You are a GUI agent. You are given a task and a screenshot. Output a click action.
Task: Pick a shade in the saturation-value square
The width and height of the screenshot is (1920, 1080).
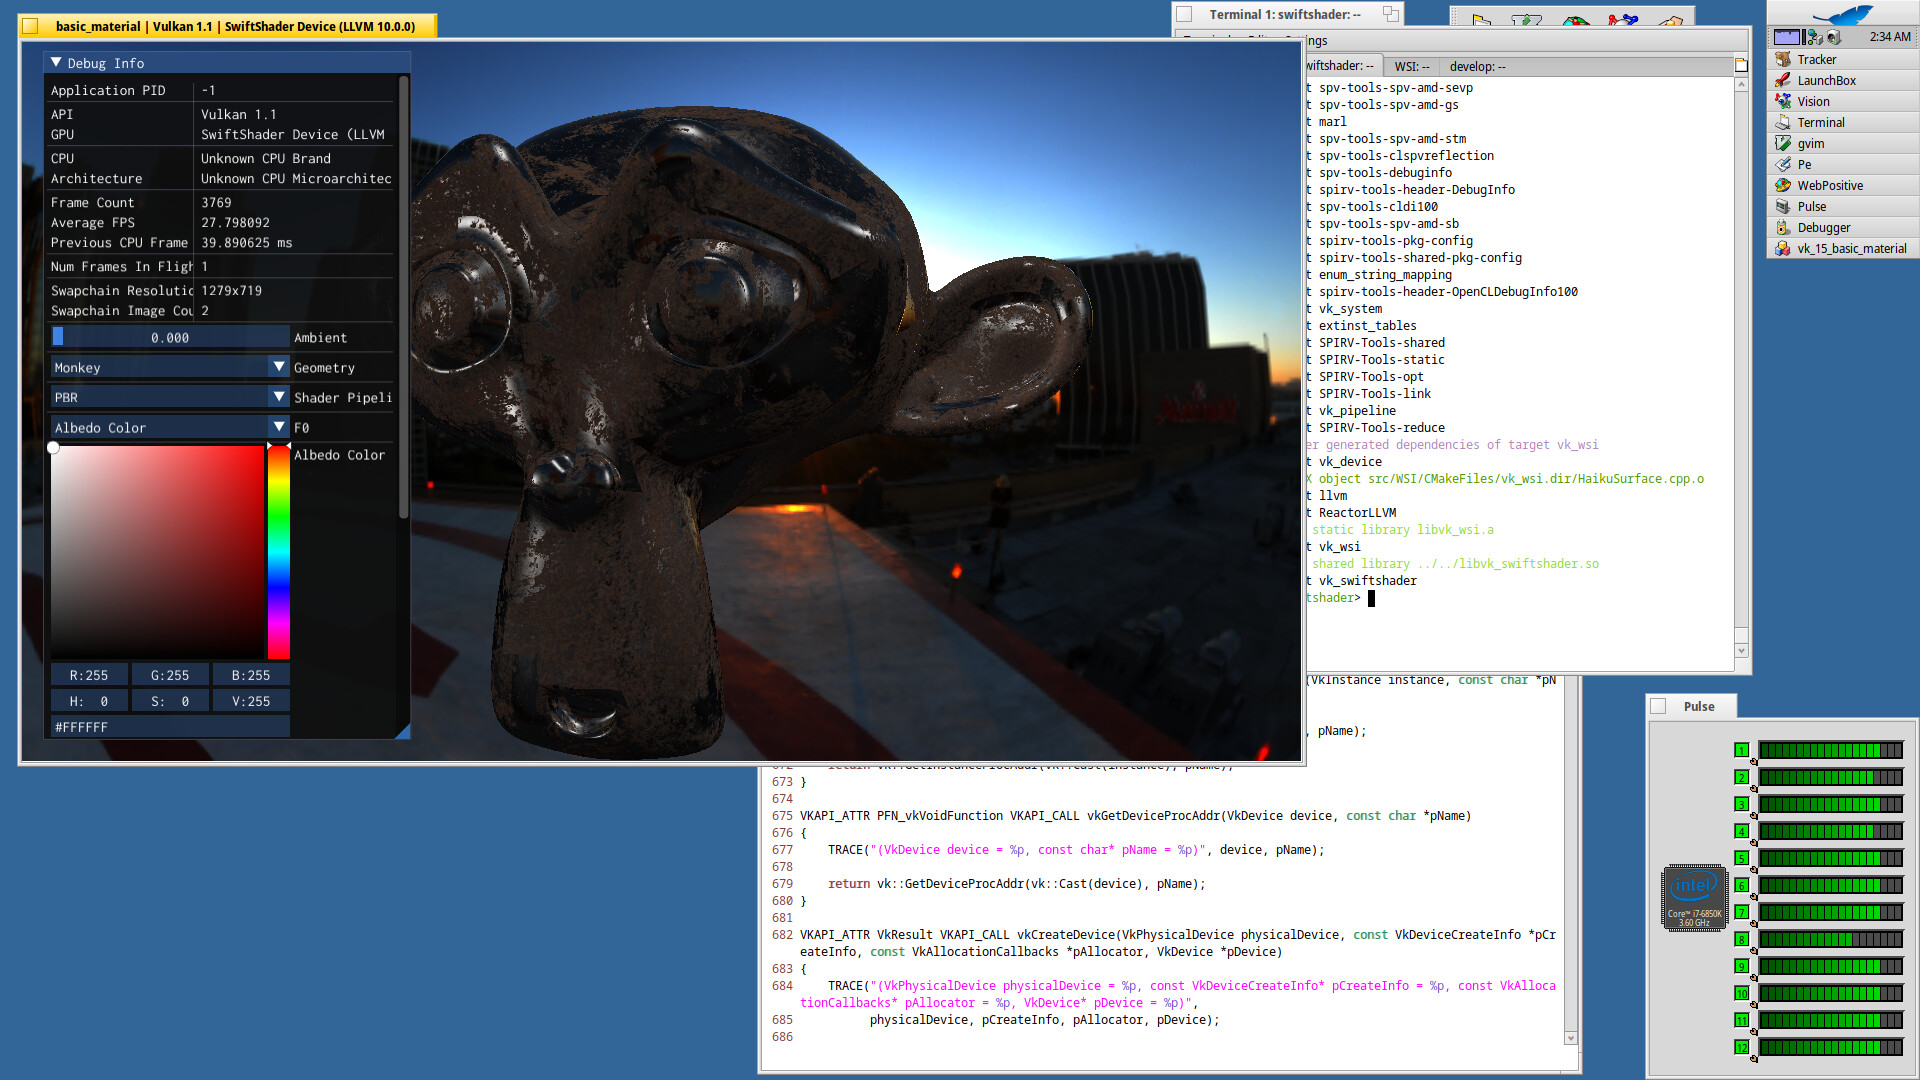[157, 552]
